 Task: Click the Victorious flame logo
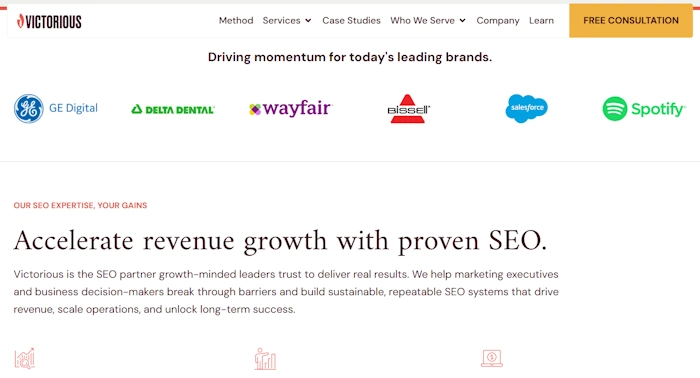[x=49, y=21]
